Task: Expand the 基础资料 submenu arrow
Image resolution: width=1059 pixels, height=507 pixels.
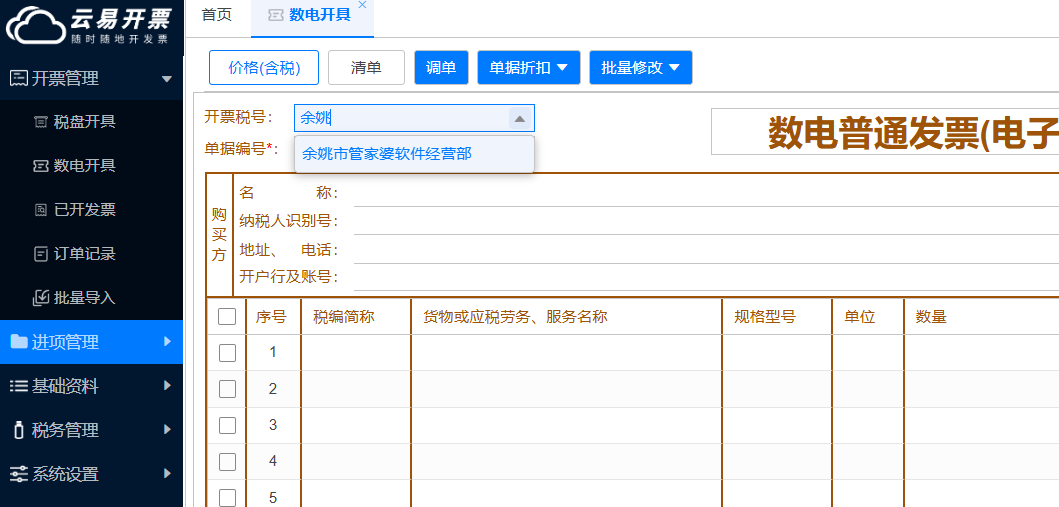Action: (x=167, y=386)
